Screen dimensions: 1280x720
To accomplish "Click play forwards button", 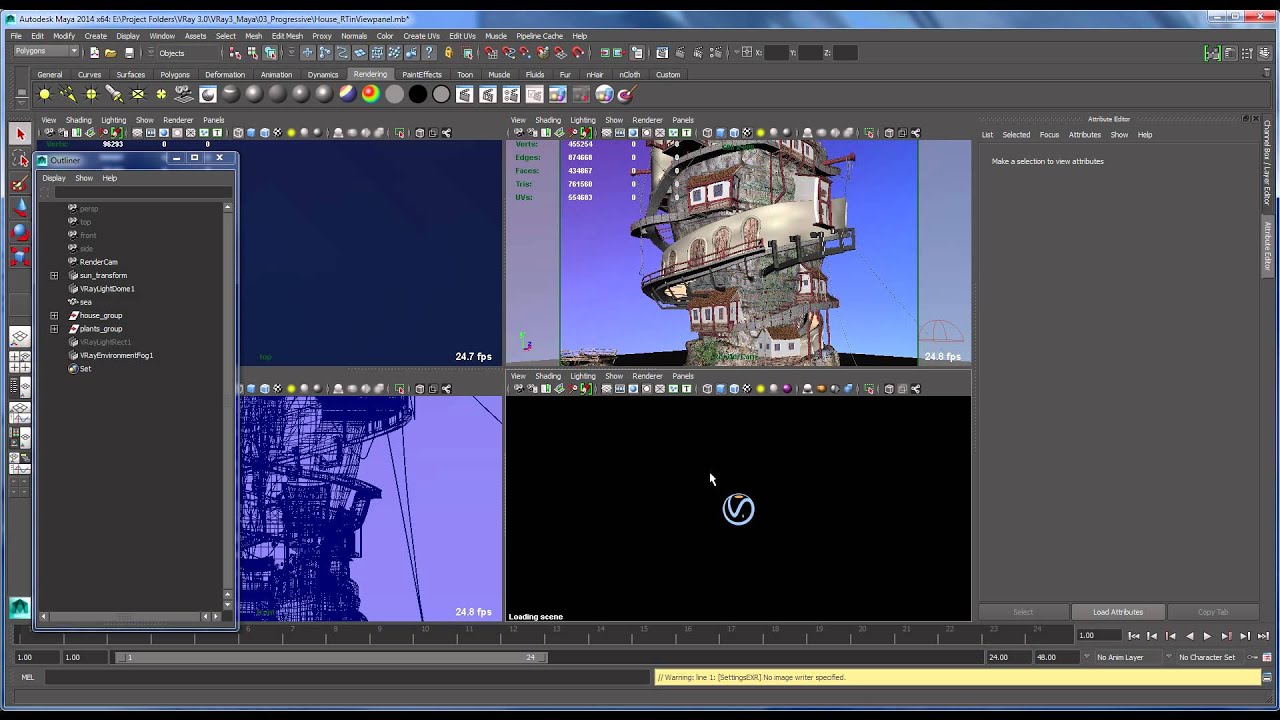I will (1207, 635).
